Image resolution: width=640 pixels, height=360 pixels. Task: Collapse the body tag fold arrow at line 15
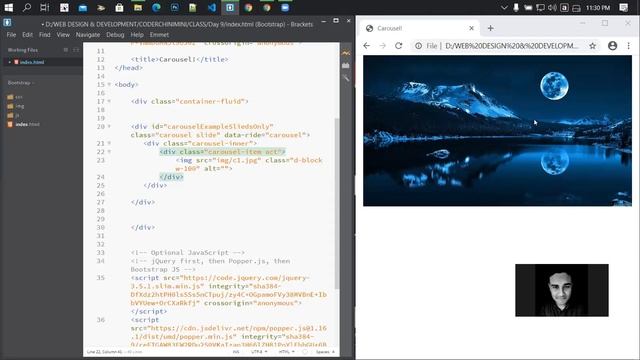[x=109, y=84]
